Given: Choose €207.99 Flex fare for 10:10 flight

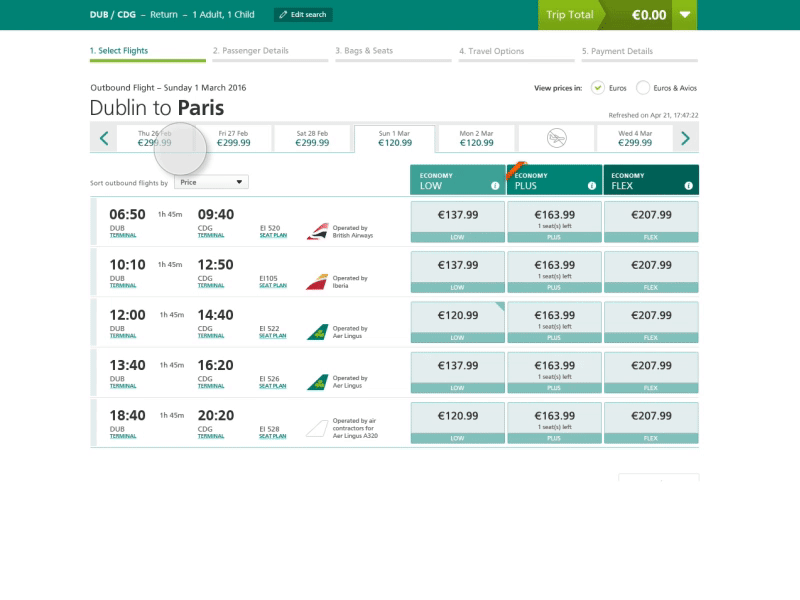Looking at the screenshot, I should (651, 272).
